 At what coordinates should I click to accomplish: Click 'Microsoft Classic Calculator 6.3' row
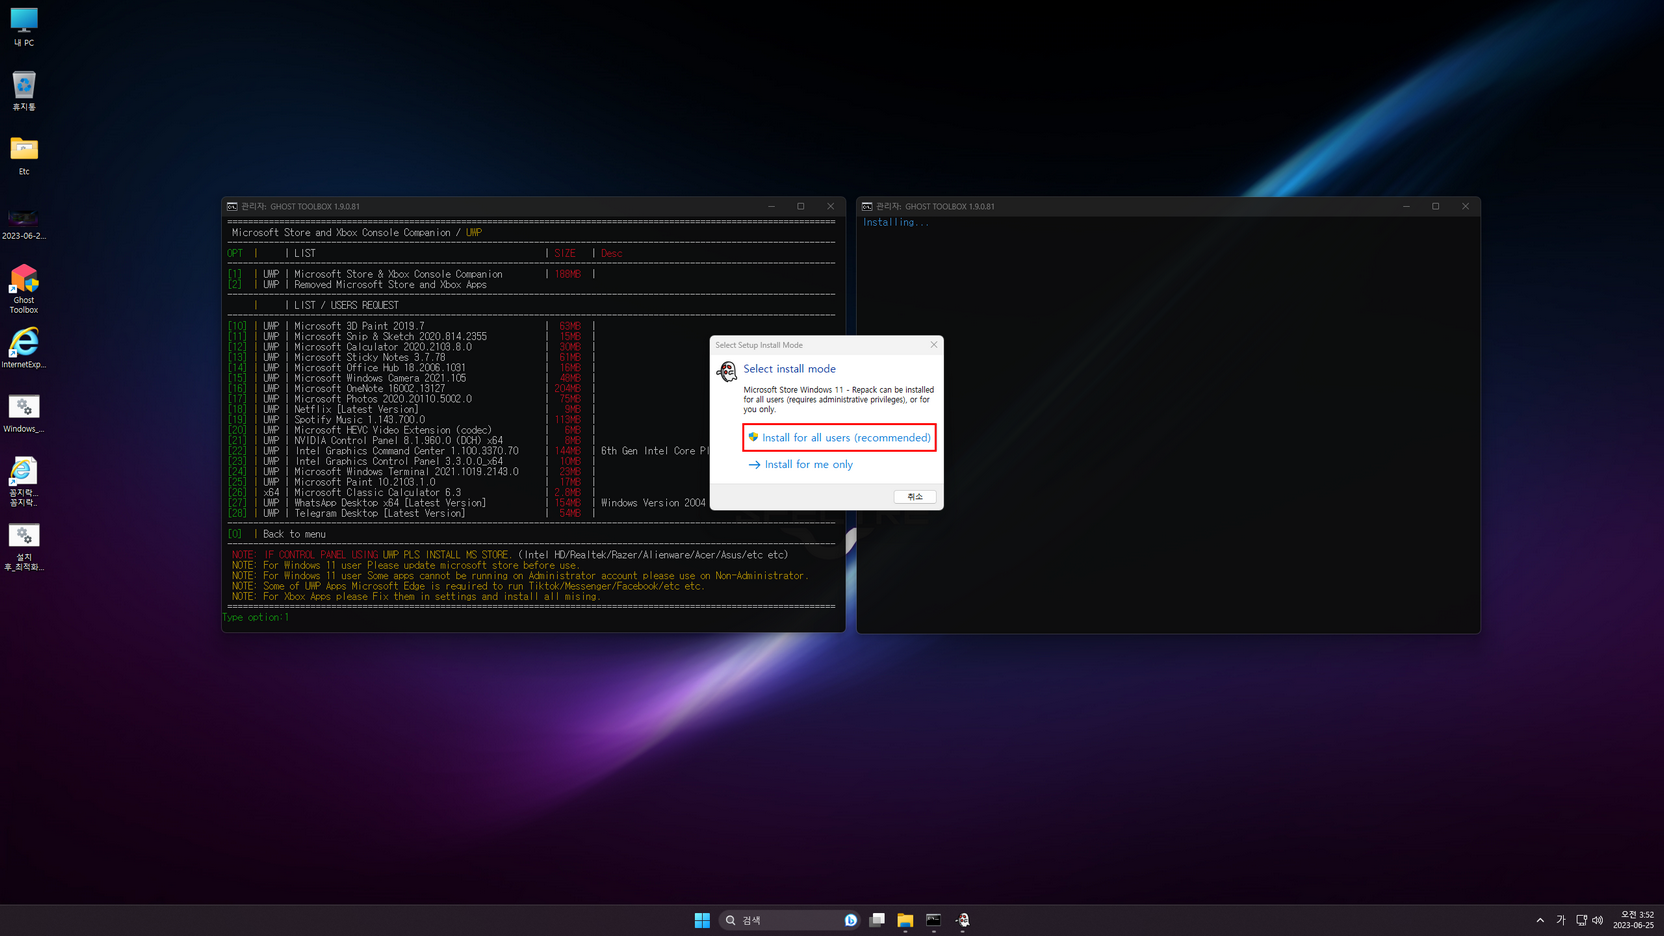point(411,493)
